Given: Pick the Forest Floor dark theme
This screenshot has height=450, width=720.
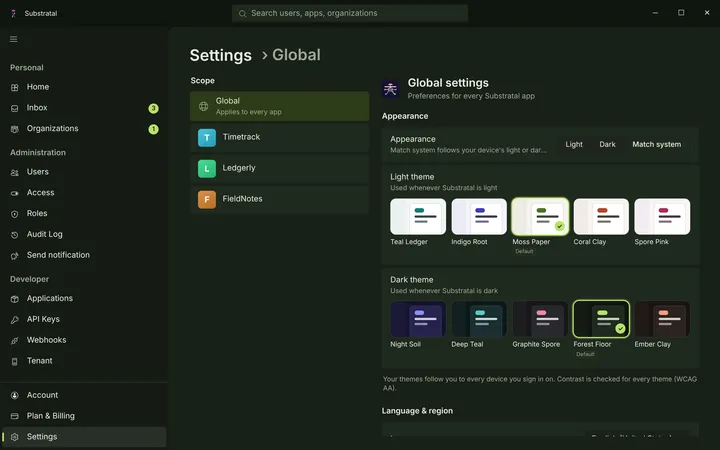Looking at the screenshot, I should click(x=601, y=319).
